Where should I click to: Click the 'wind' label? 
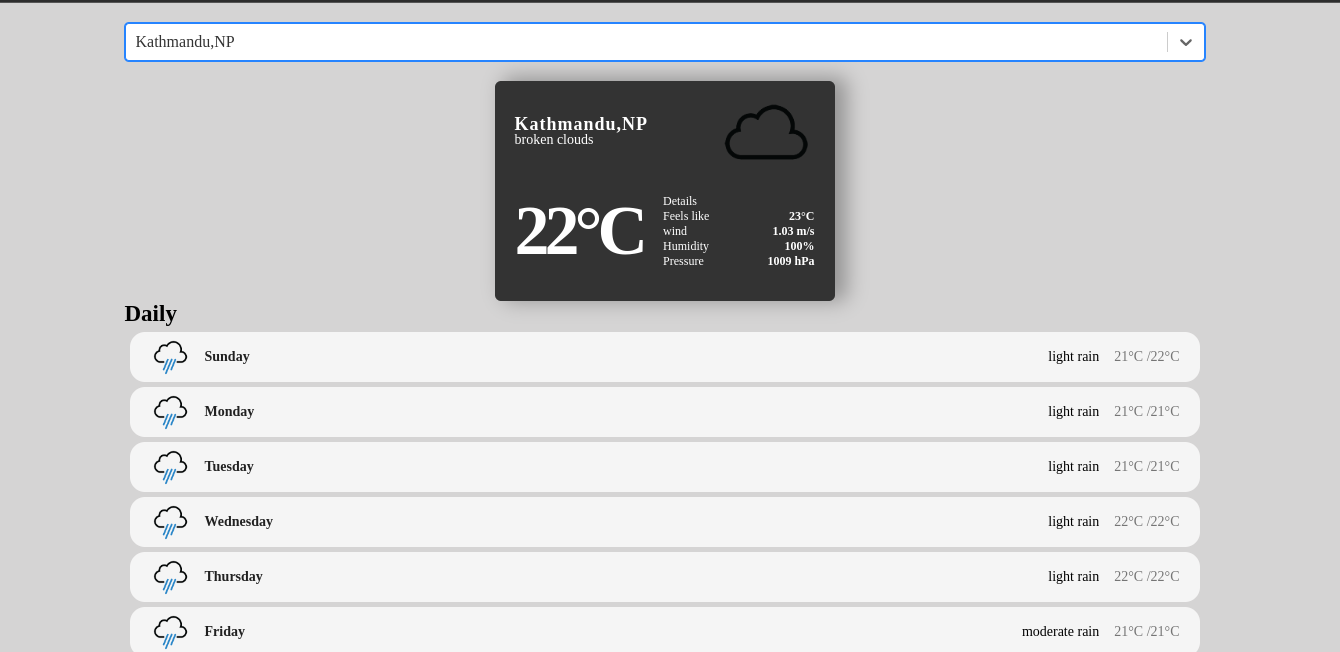[675, 231]
